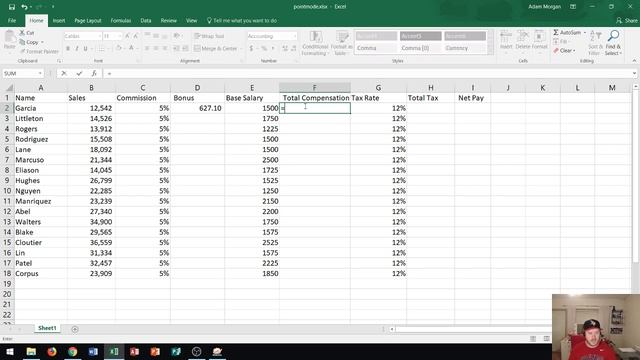This screenshot has width=640, height=360.
Task: Open PowerPoint from taskbar
Action: pyautogui.click(x=155, y=351)
